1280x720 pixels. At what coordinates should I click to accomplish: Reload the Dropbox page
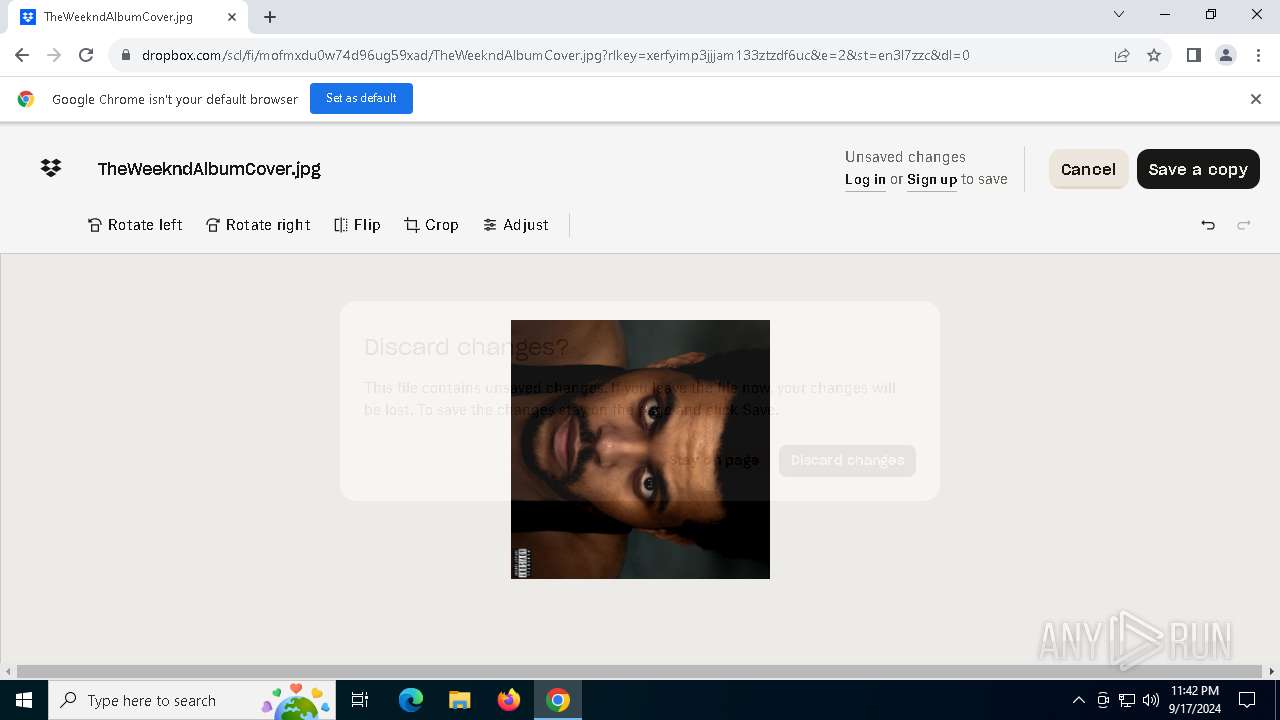click(x=86, y=55)
